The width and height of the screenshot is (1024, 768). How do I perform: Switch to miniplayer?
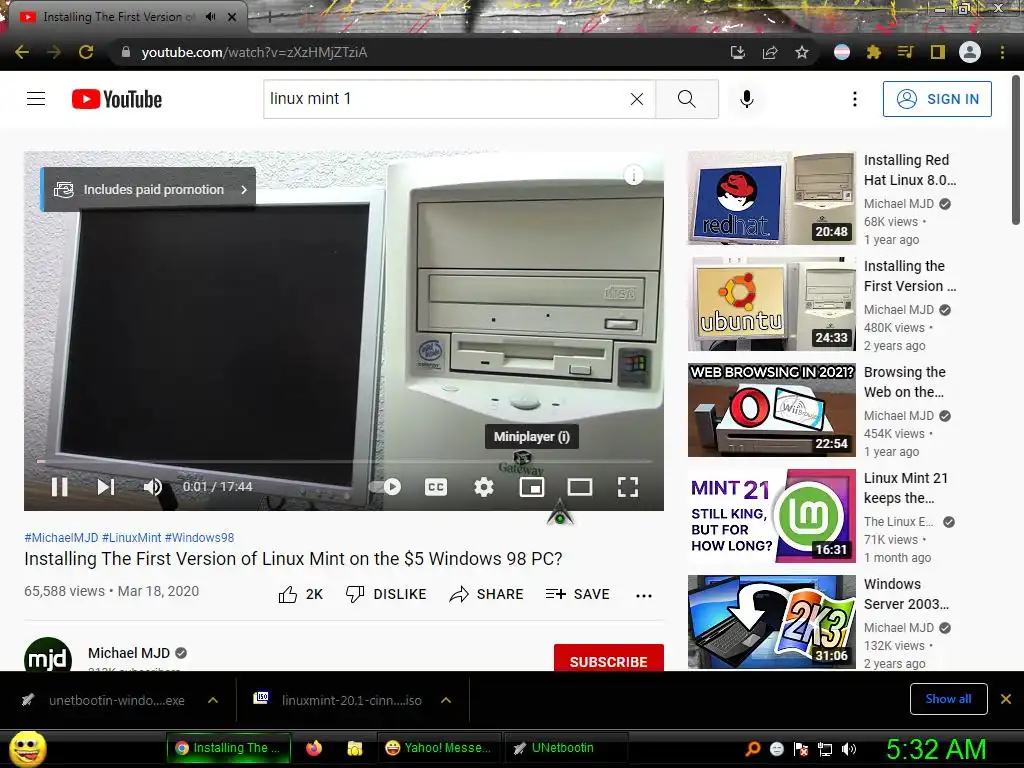point(532,487)
